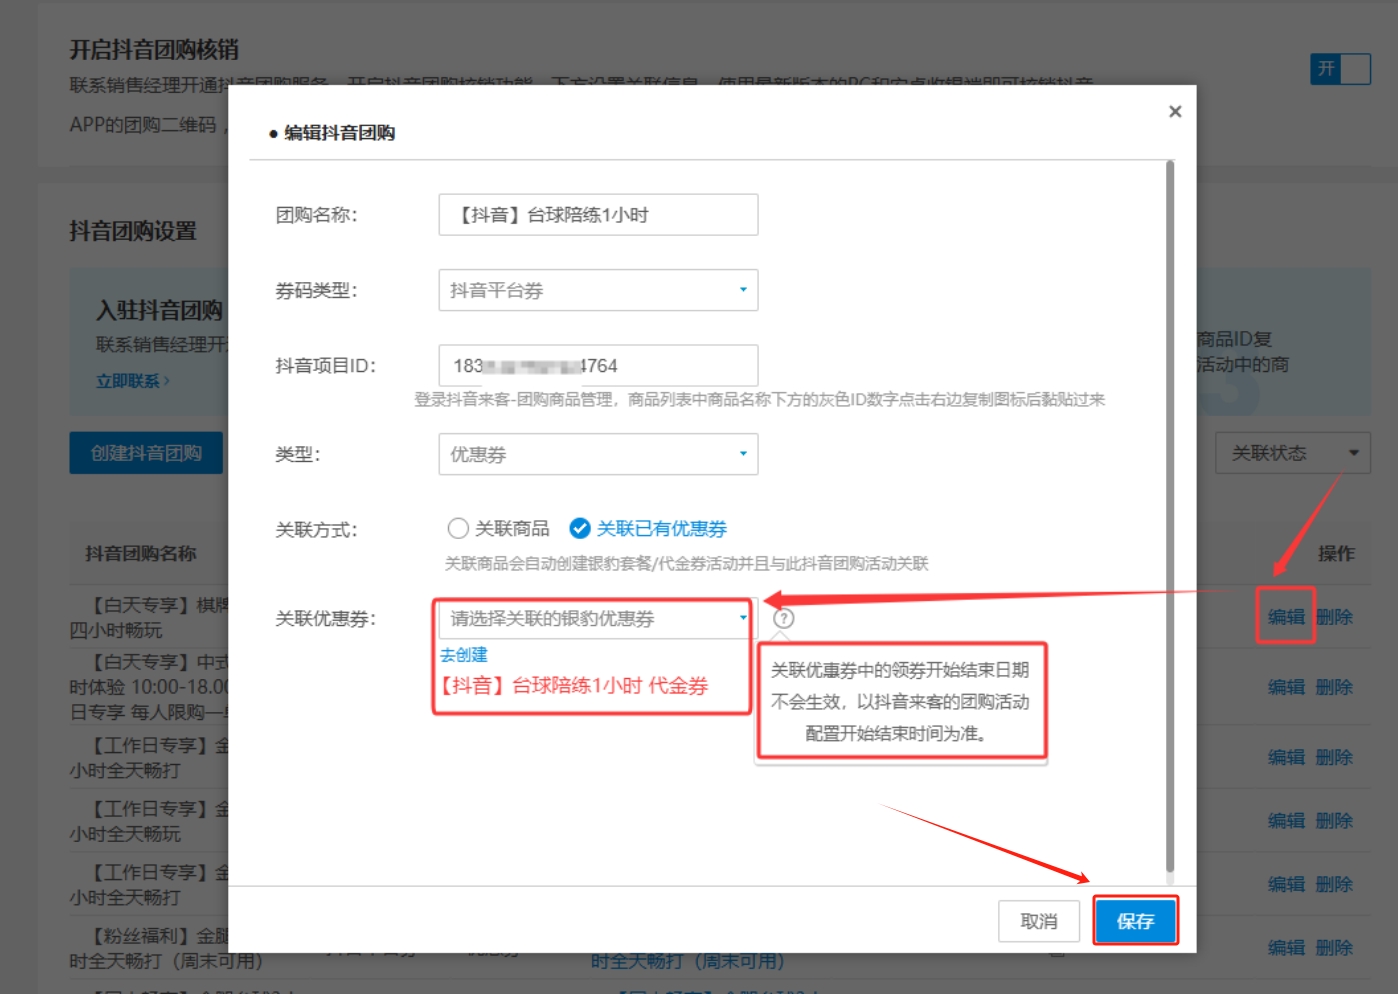Viewport: 1398px width, 994px height.
Task: Click 编辑 for the 棋牌四小时畅玩 row
Action: 1286,617
